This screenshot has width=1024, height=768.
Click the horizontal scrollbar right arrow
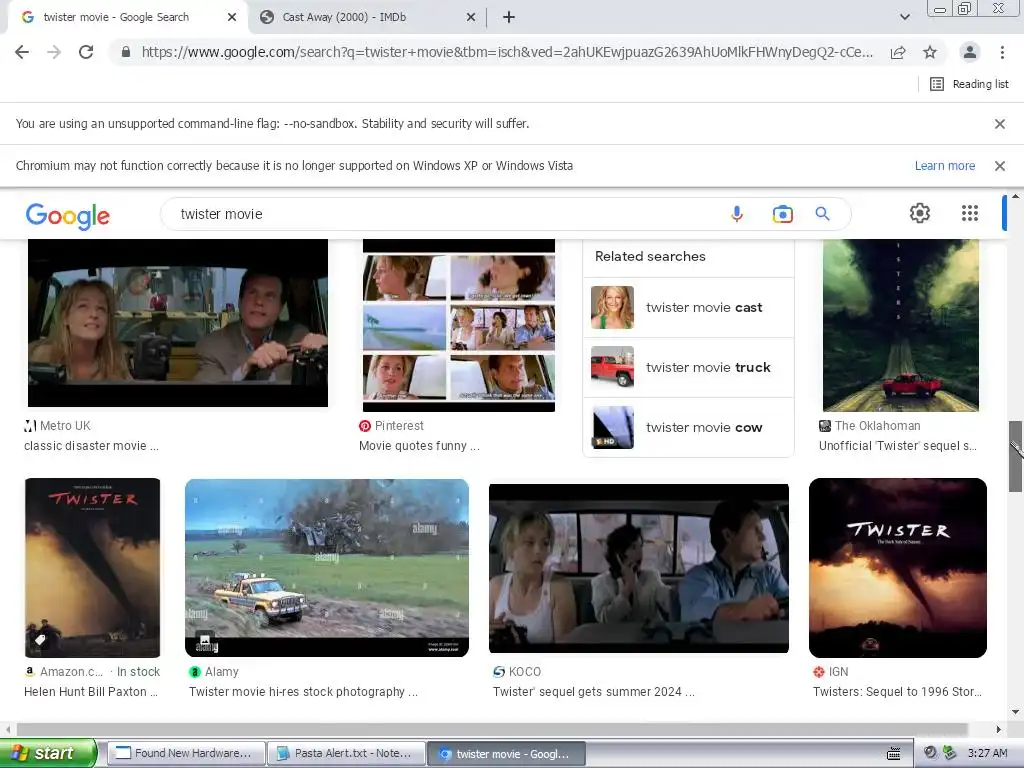point(998,729)
